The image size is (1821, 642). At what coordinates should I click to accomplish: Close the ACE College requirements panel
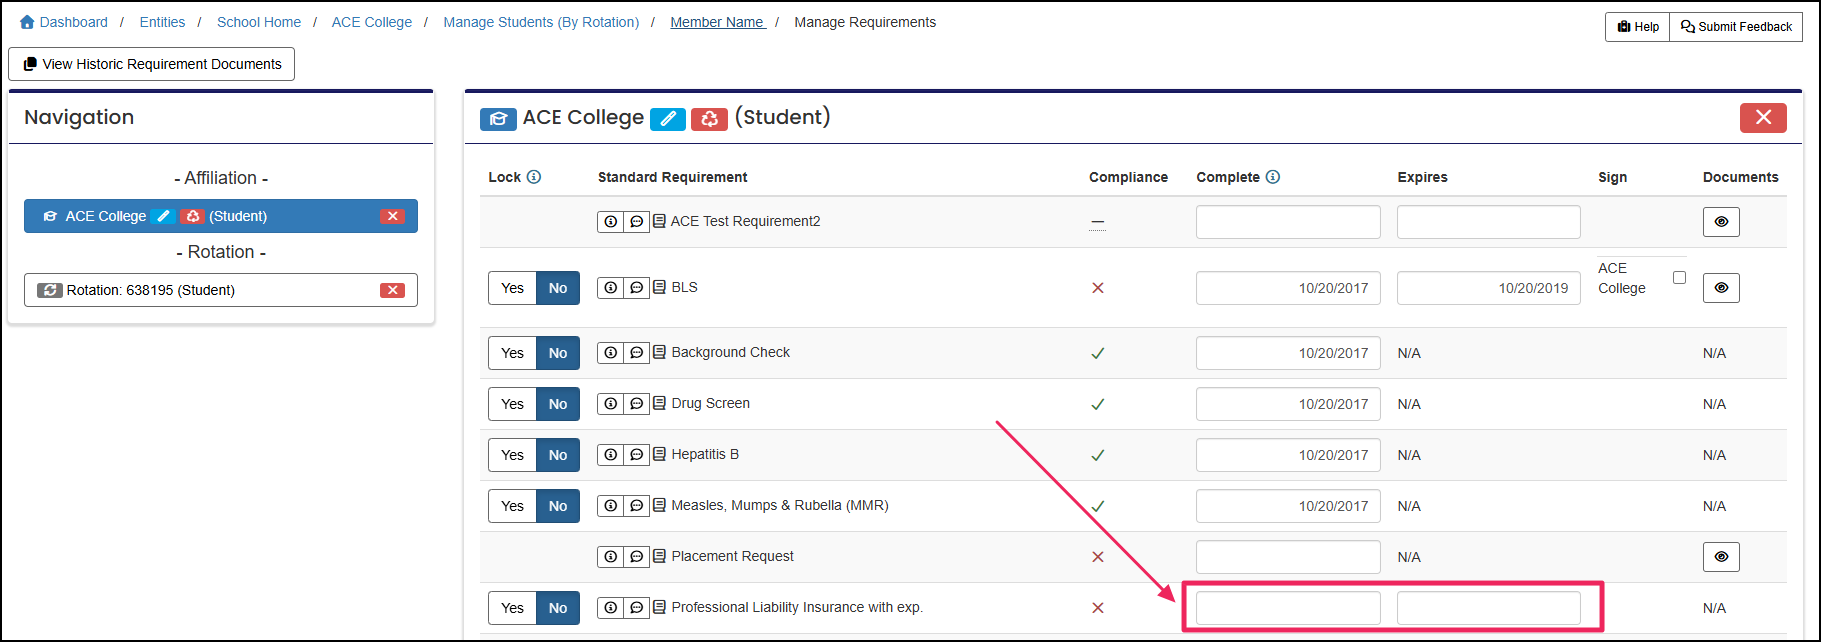[1763, 118]
